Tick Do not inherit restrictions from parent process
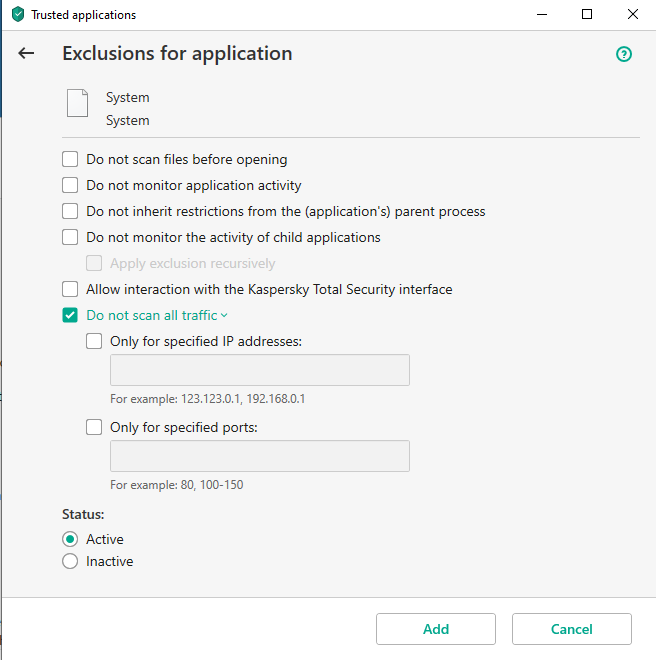The image size is (656, 660). [70, 211]
